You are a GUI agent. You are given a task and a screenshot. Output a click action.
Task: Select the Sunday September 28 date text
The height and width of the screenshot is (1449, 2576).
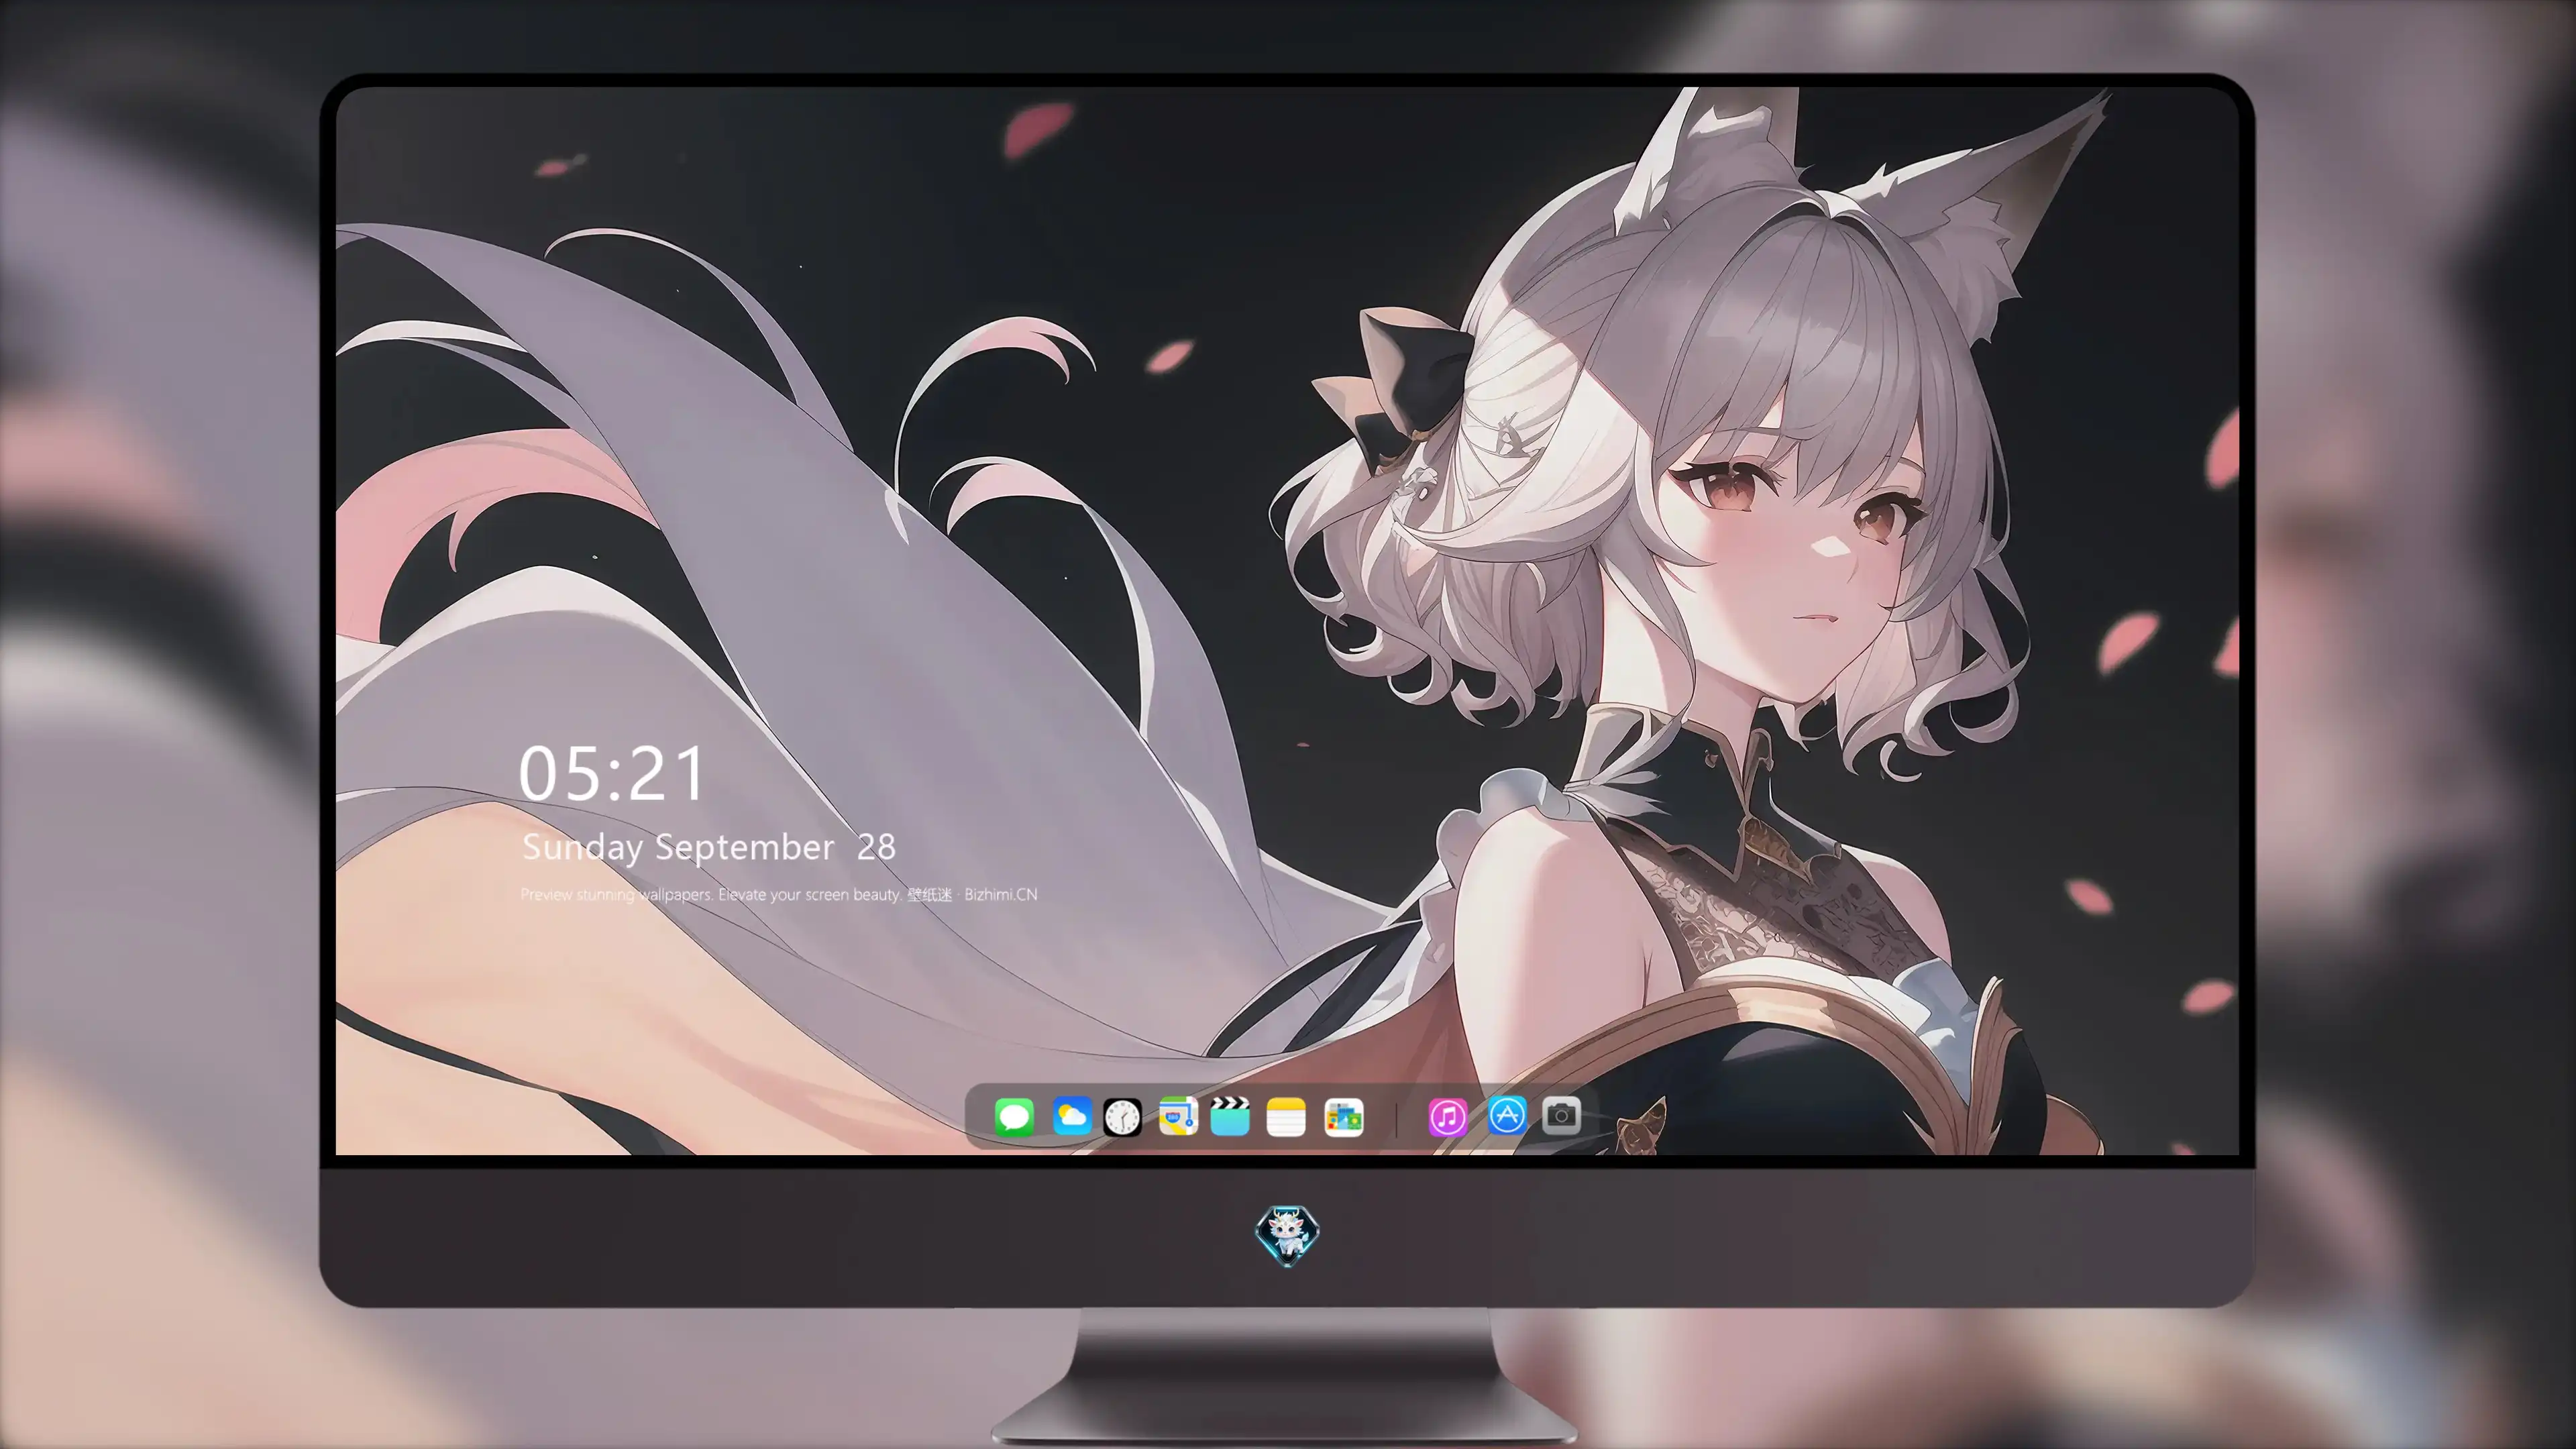tap(709, 847)
